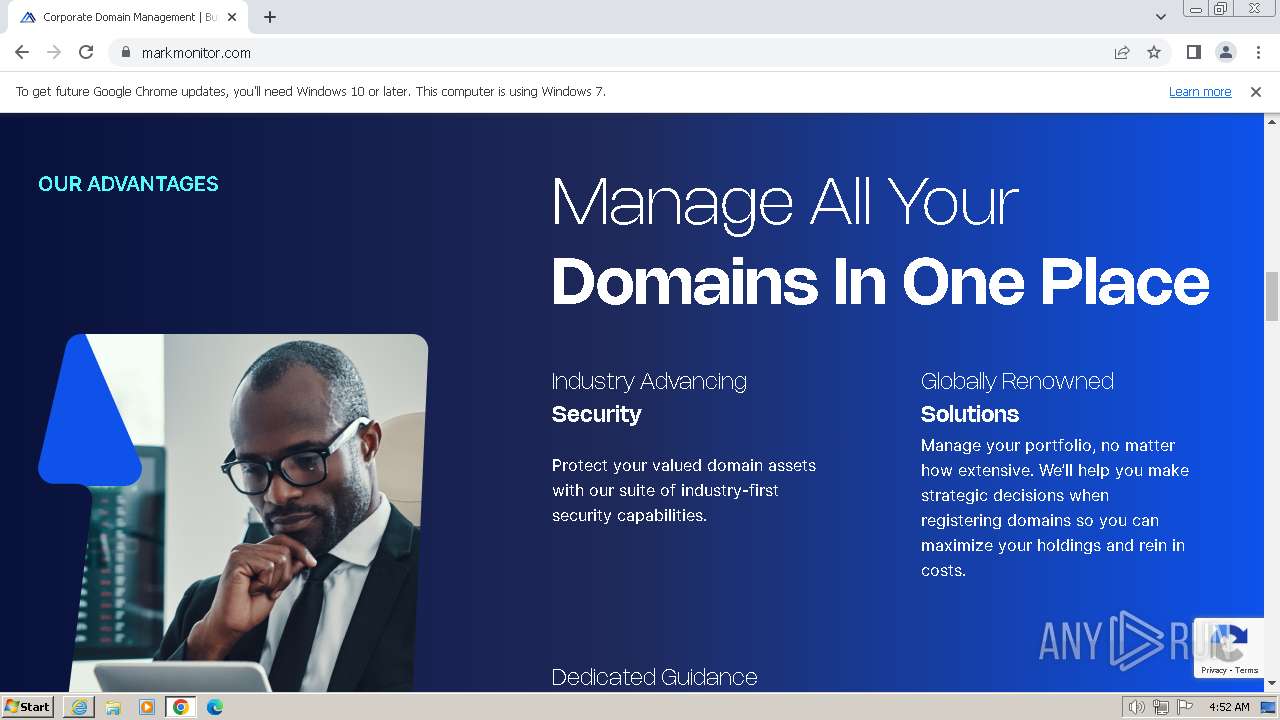Launch Microsoft Edge from taskbar

pyautogui.click(x=215, y=707)
